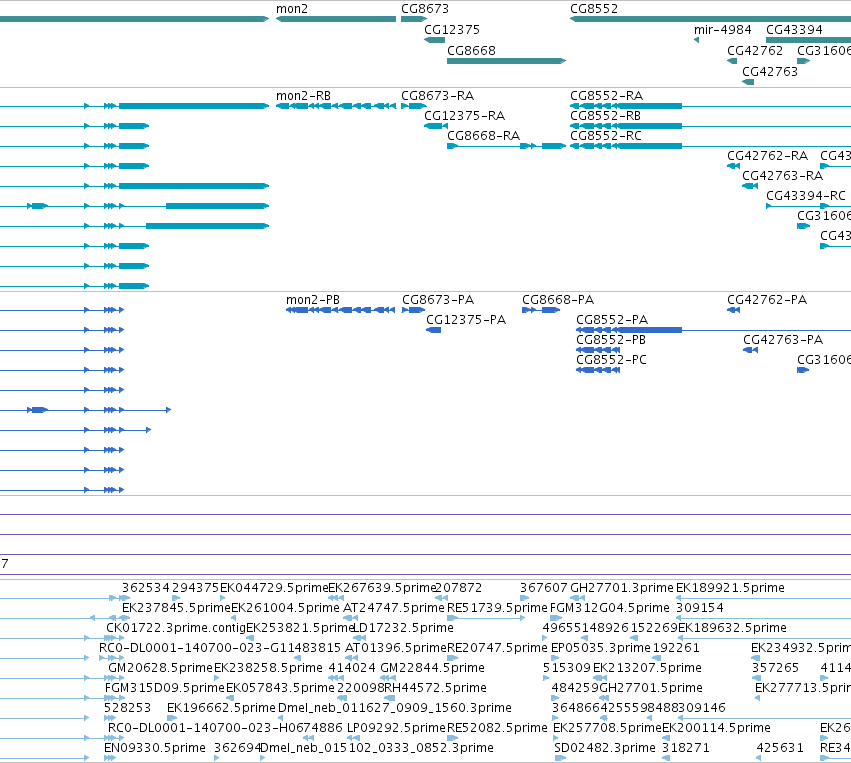Select EST LD17232.5prime
851x763 pixels.
click(403, 628)
